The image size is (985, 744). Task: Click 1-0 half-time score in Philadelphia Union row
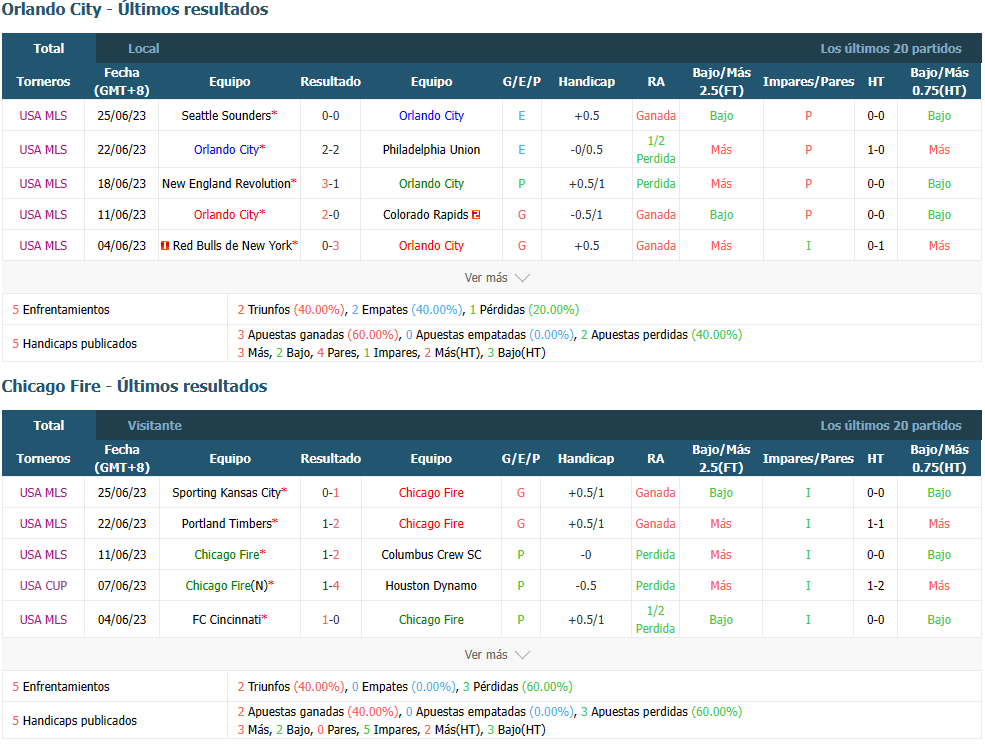[876, 150]
